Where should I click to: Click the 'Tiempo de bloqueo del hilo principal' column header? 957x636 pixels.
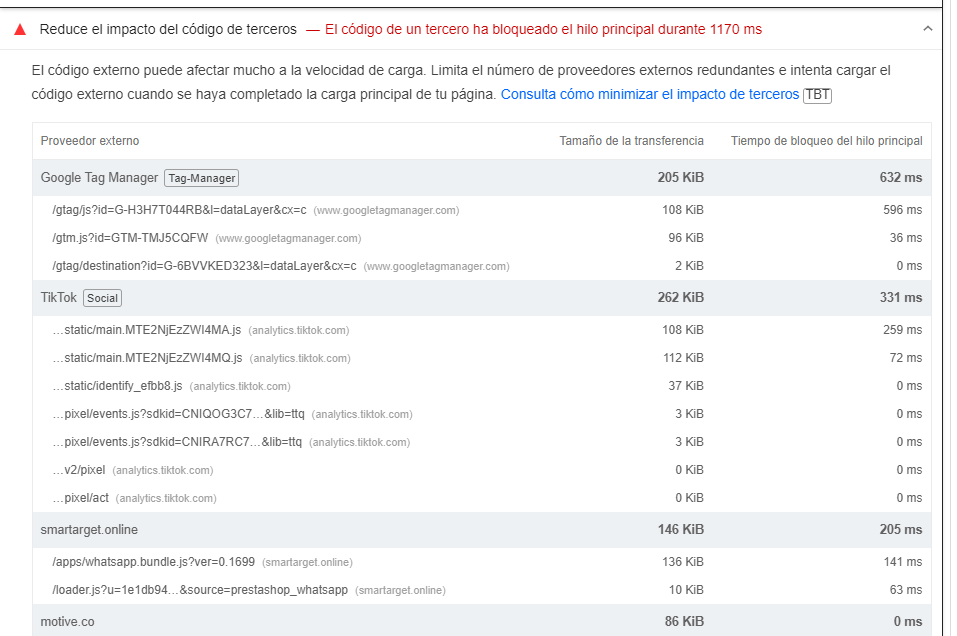[826, 141]
